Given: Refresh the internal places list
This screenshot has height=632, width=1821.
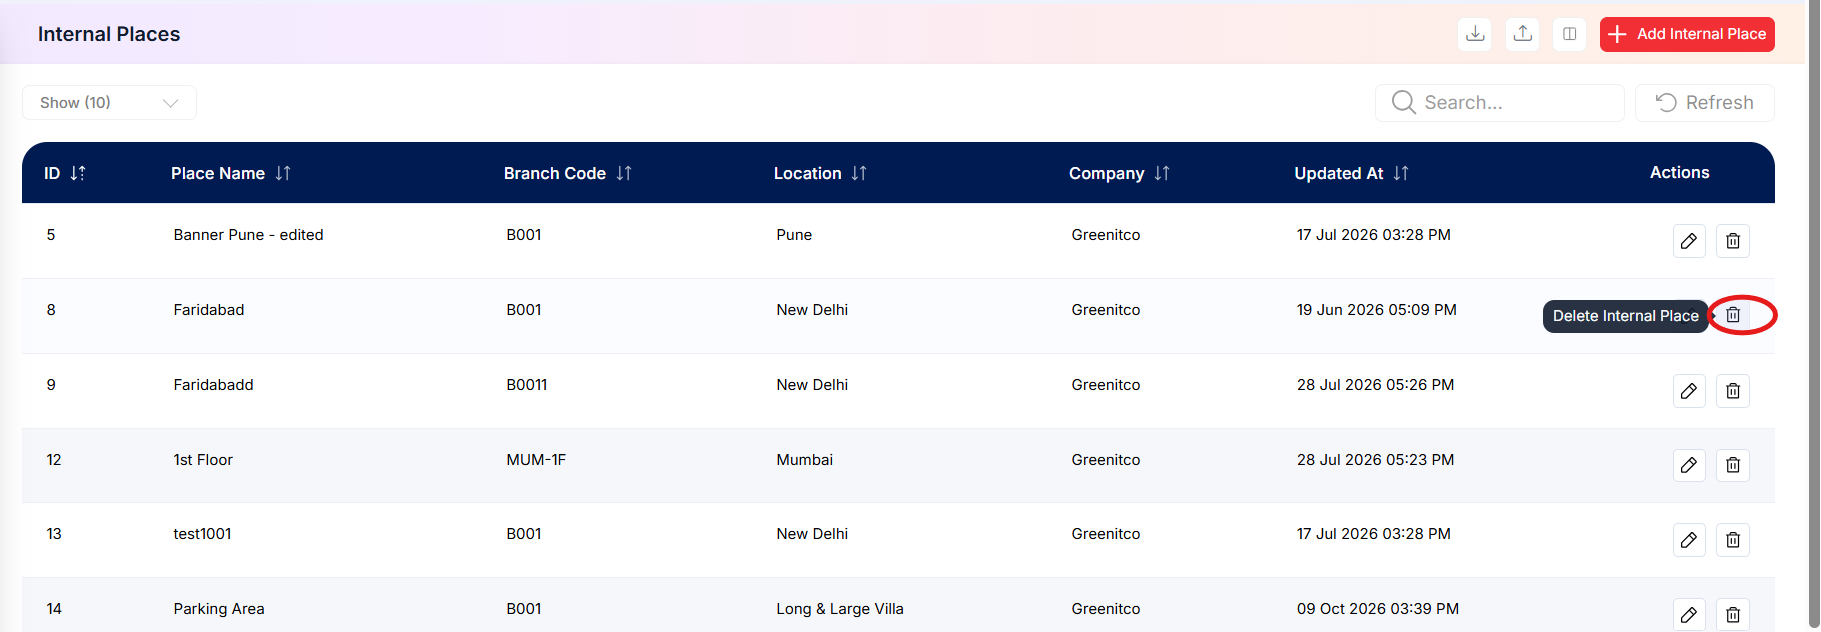Looking at the screenshot, I should point(1705,103).
